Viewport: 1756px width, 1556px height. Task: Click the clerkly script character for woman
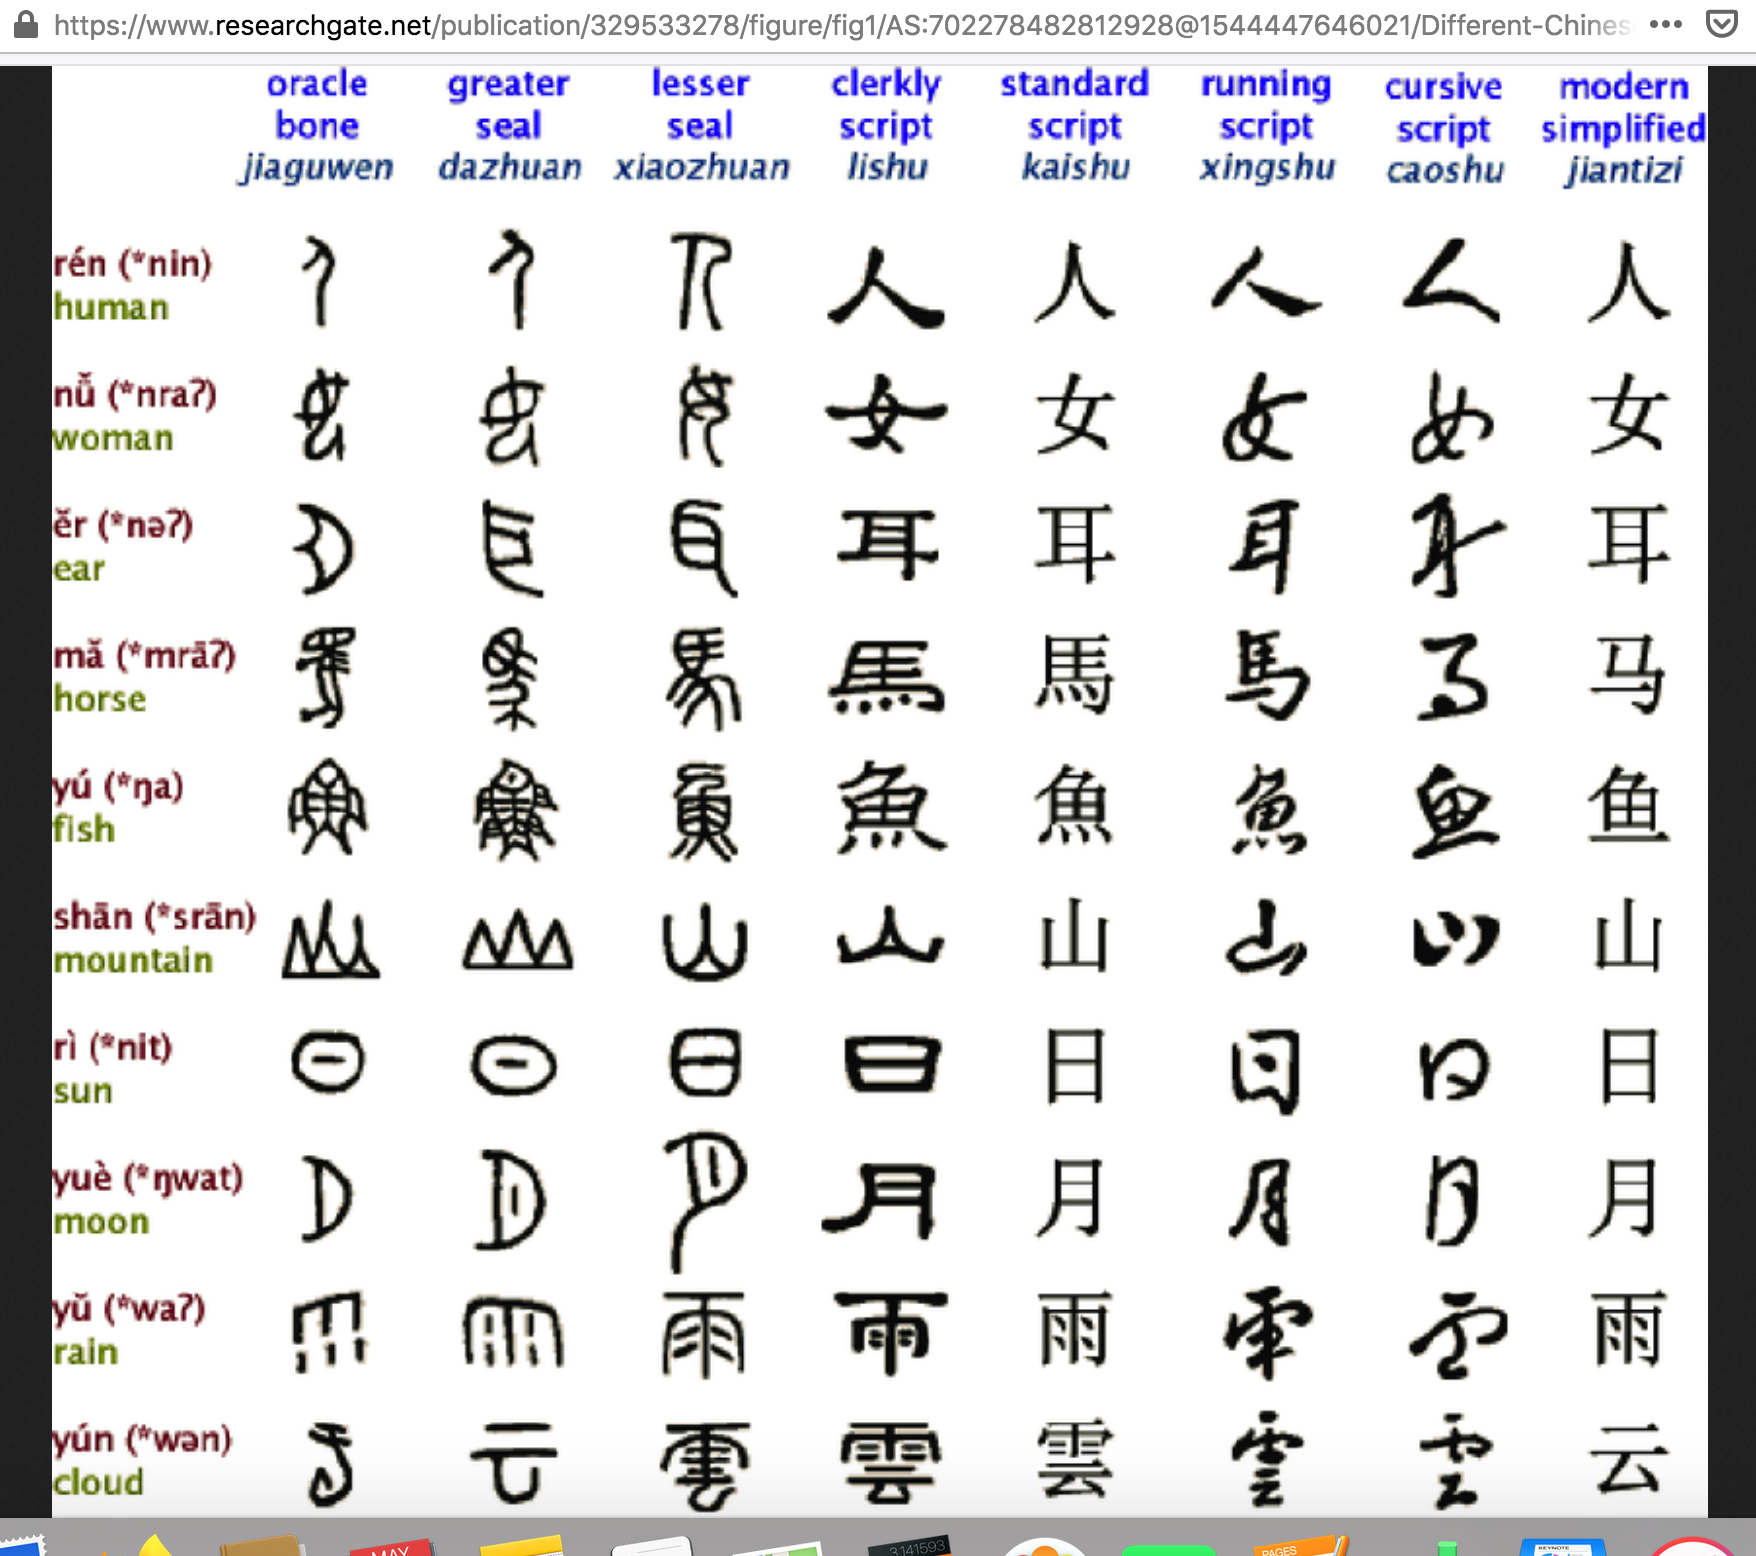pyautogui.click(x=886, y=414)
